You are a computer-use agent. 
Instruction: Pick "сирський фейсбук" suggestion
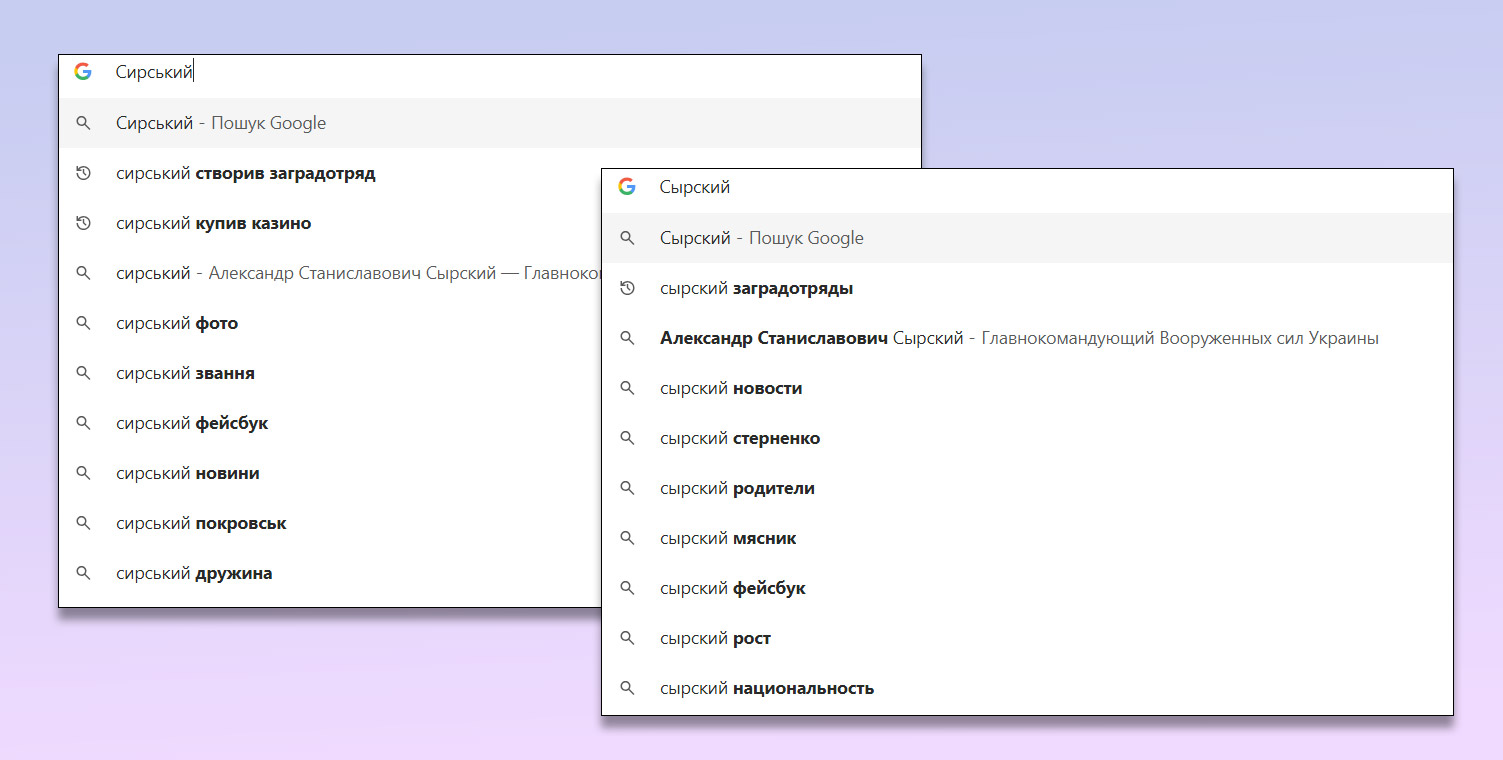pos(192,423)
